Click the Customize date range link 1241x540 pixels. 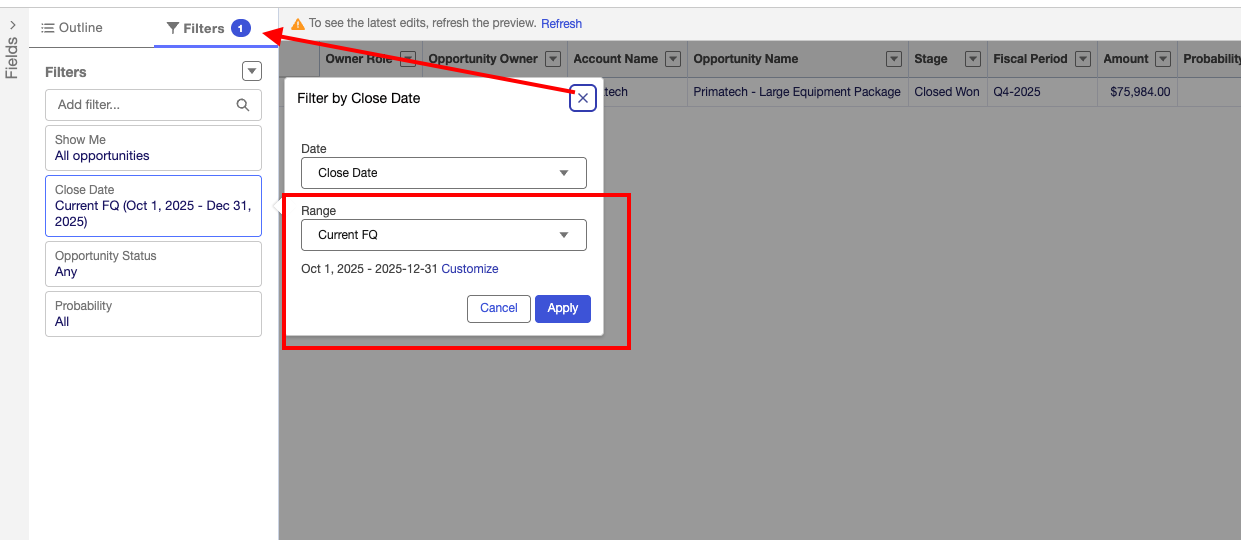pos(470,269)
